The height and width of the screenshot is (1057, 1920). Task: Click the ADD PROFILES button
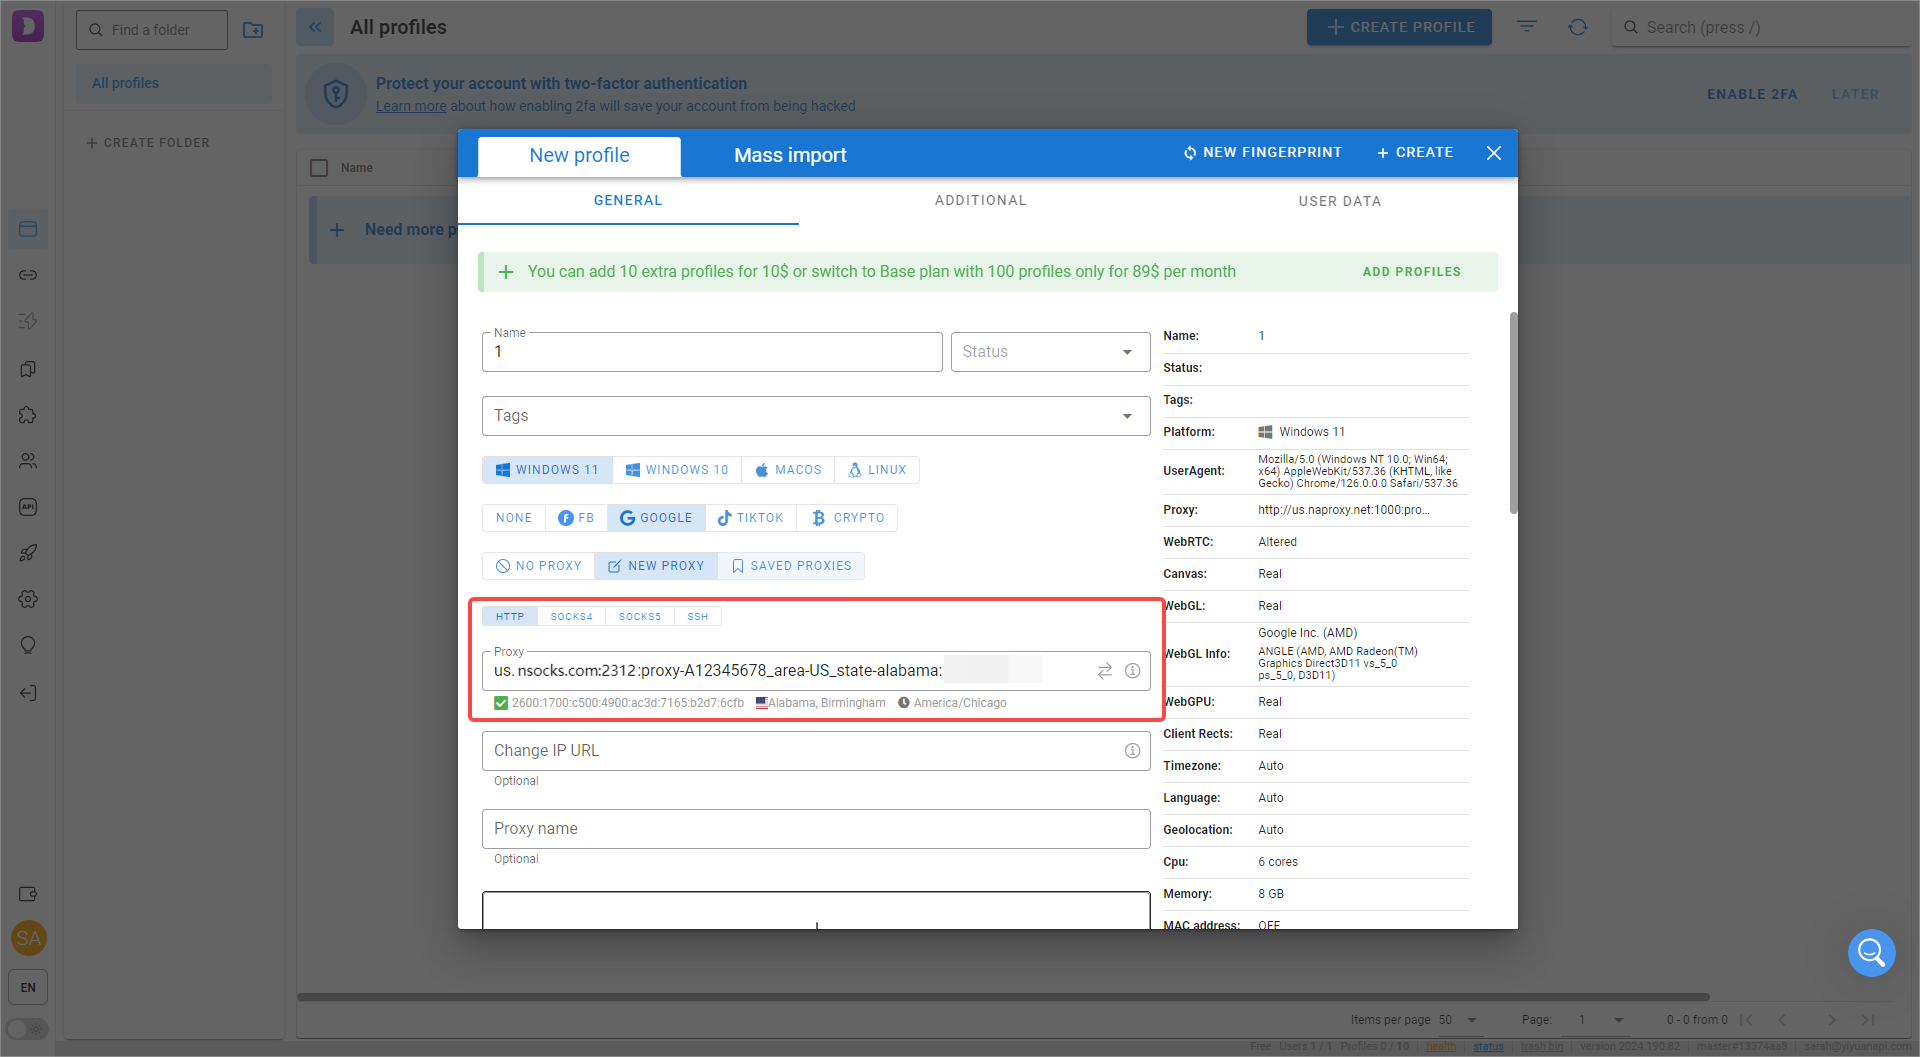coord(1412,272)
